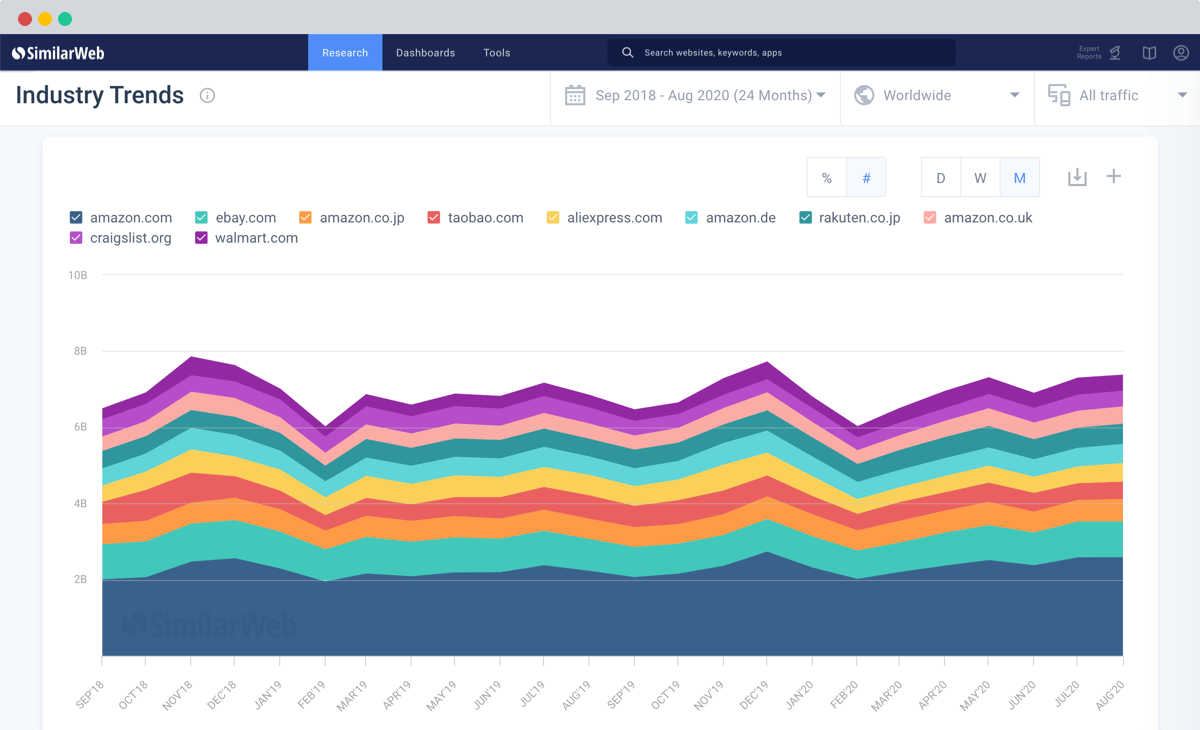Click the calendar icon

[x=575, y=95]
